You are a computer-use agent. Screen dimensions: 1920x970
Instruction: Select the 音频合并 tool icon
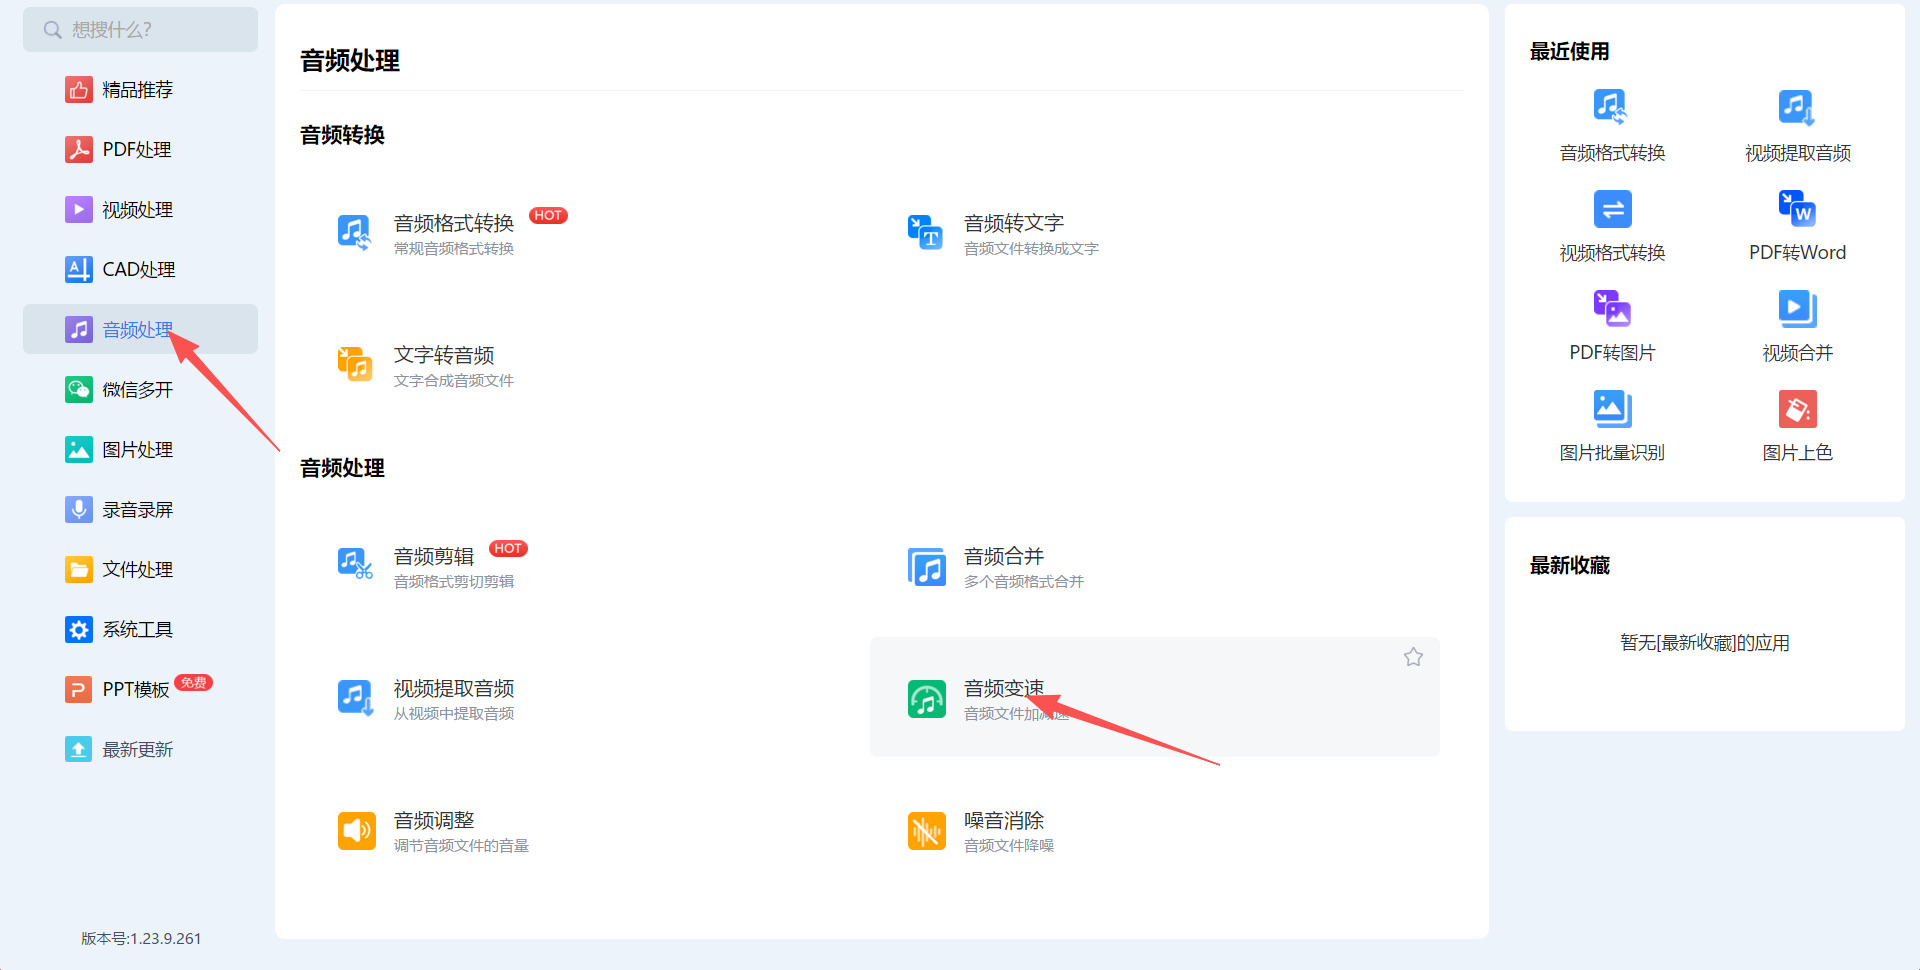926,567
